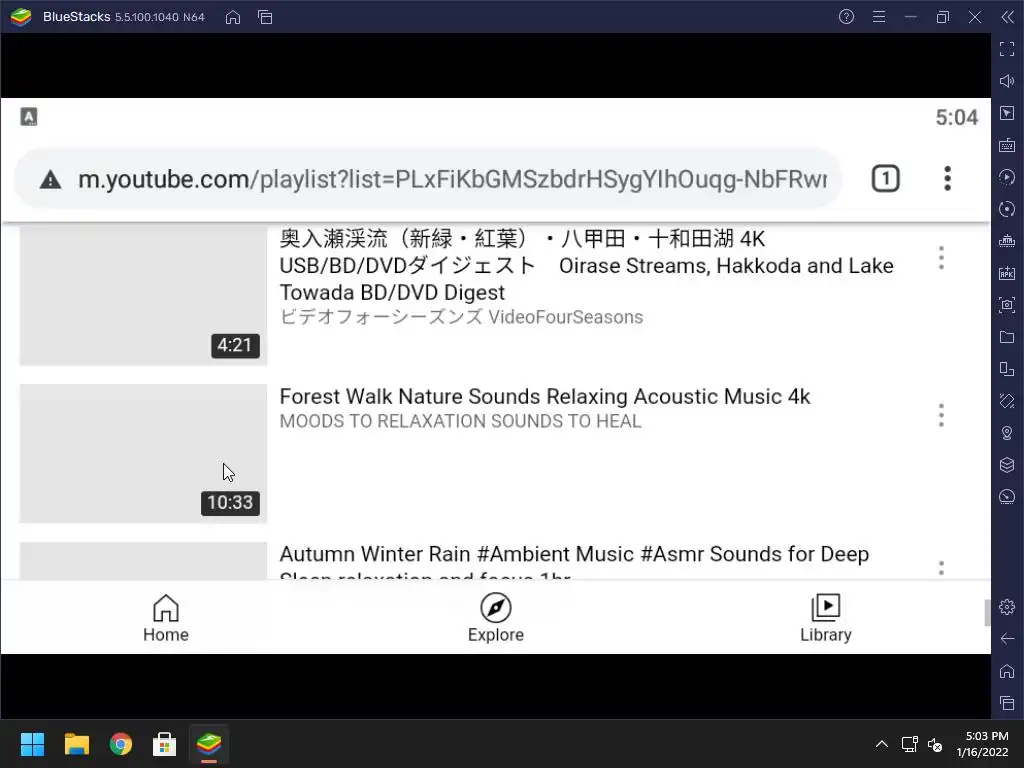1024x768 pixels.
Task: Open options menu for Autumn Winter Rain video
Action: [x=941, y=567]
